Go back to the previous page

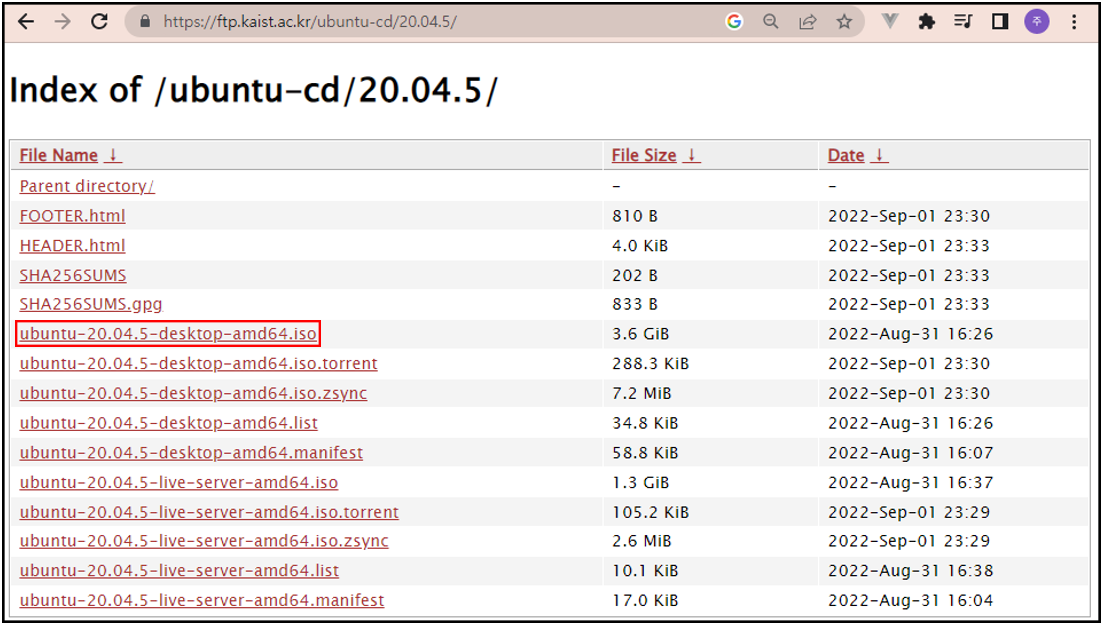26,22
